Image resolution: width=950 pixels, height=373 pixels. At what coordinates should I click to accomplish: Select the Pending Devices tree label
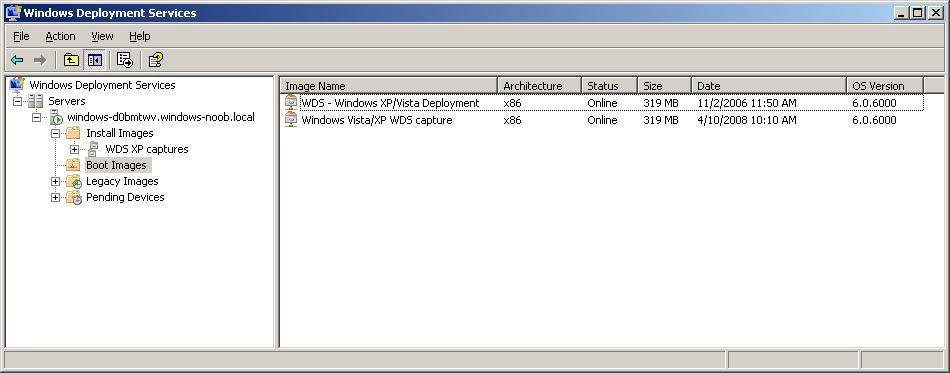[x=125, y=197]
